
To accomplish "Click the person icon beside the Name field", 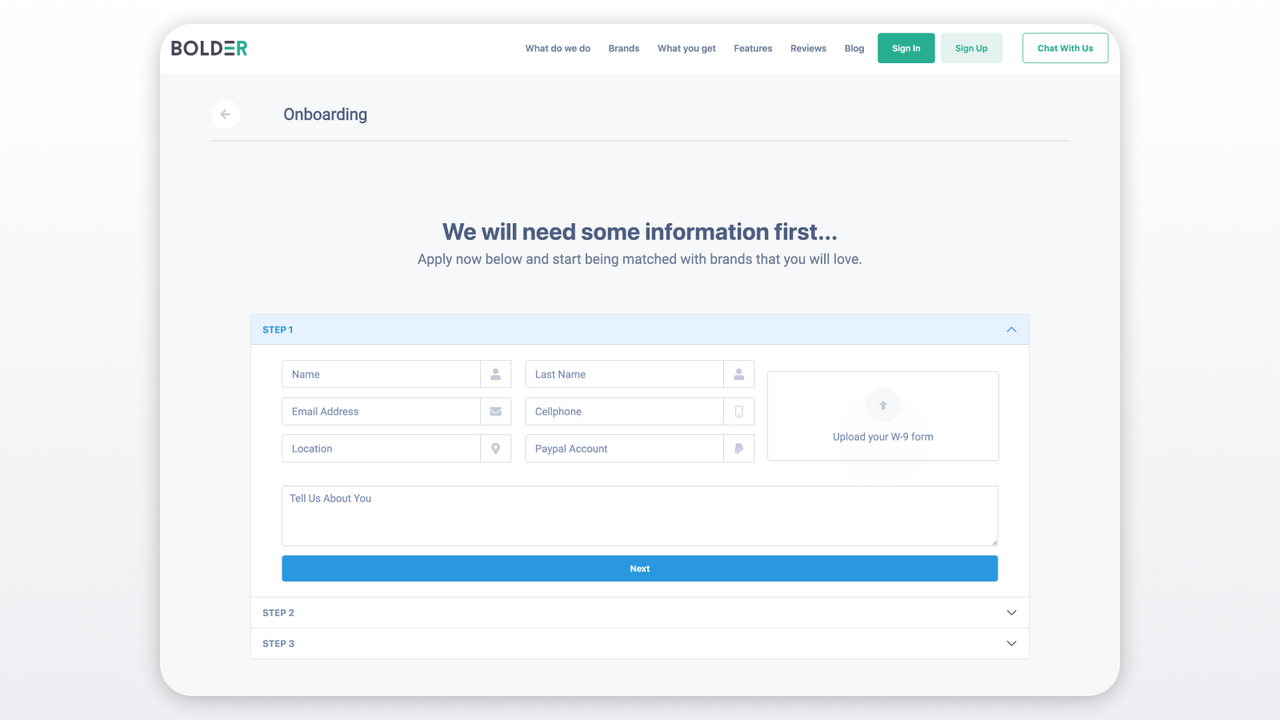I will tap(495, 374).
